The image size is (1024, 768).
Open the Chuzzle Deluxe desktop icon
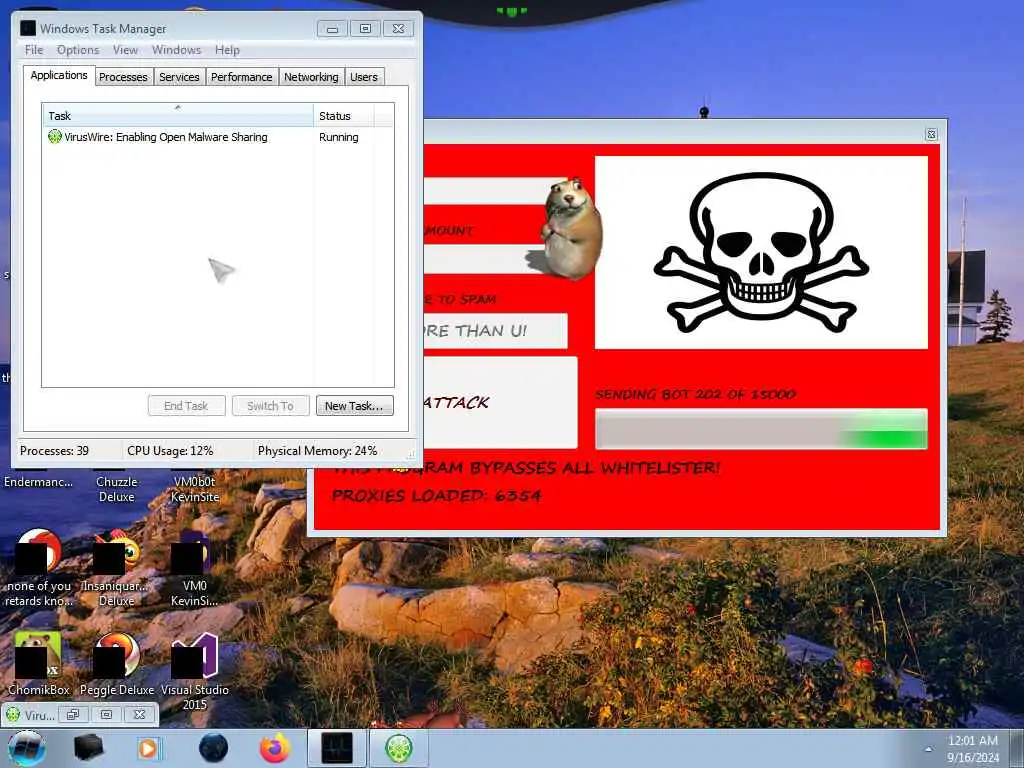[117, 488]
